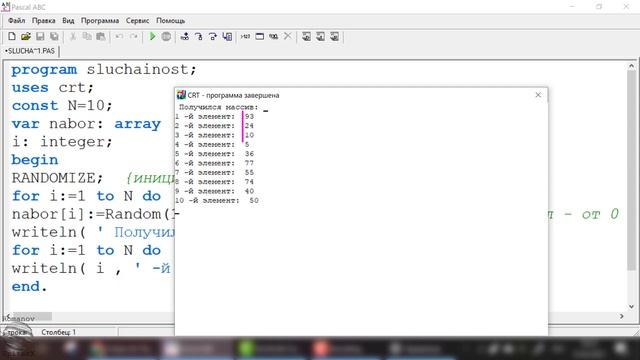This screenshot has width=640, height=360.
Task: Click the toolbar icon left of the X
Action: pos(273,37)
